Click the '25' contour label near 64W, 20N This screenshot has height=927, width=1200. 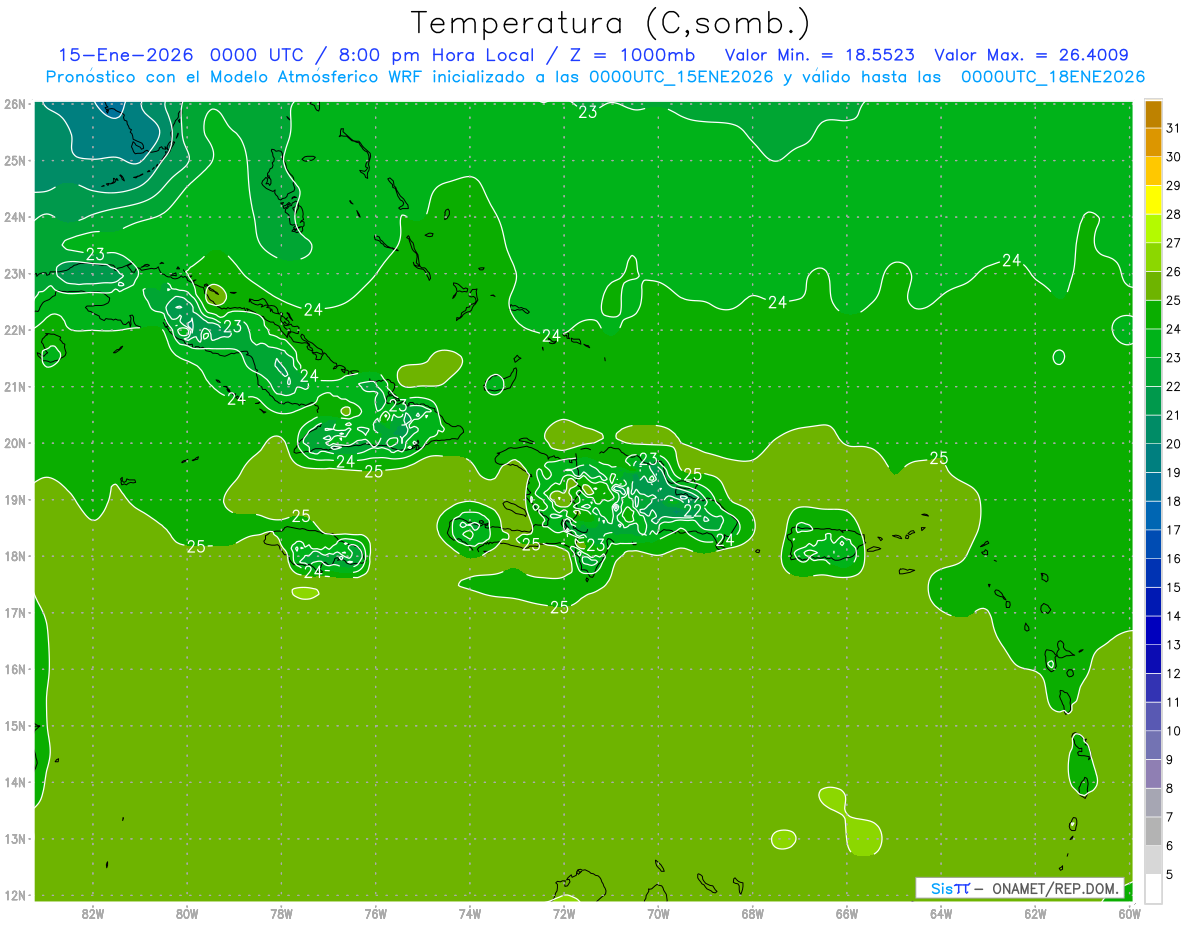[939, 458]
